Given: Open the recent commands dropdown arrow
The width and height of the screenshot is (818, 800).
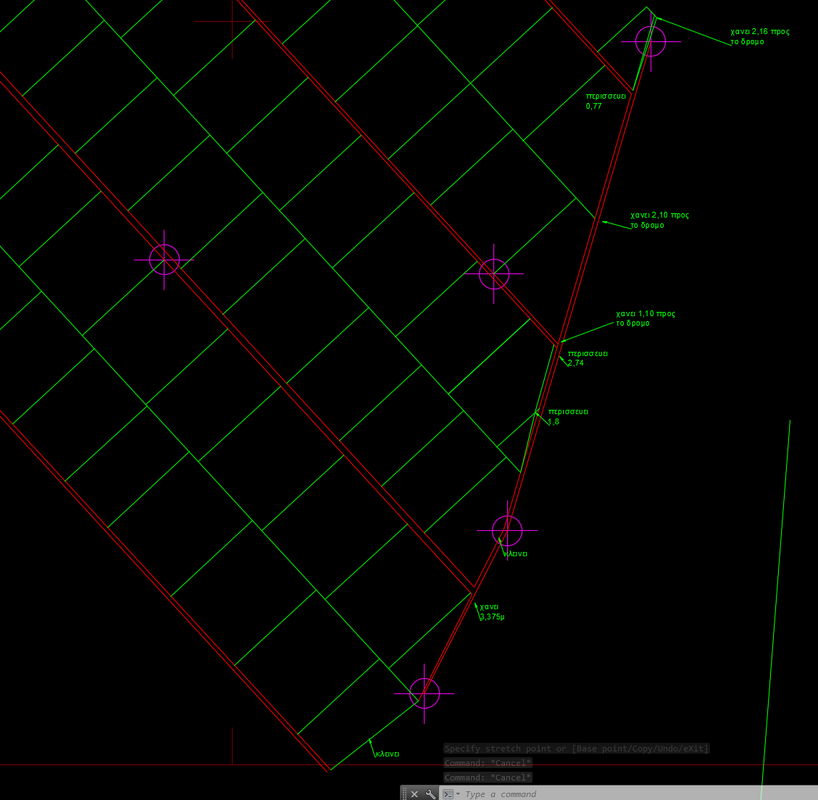Looking at the screenshot, I should pos(458,794).
